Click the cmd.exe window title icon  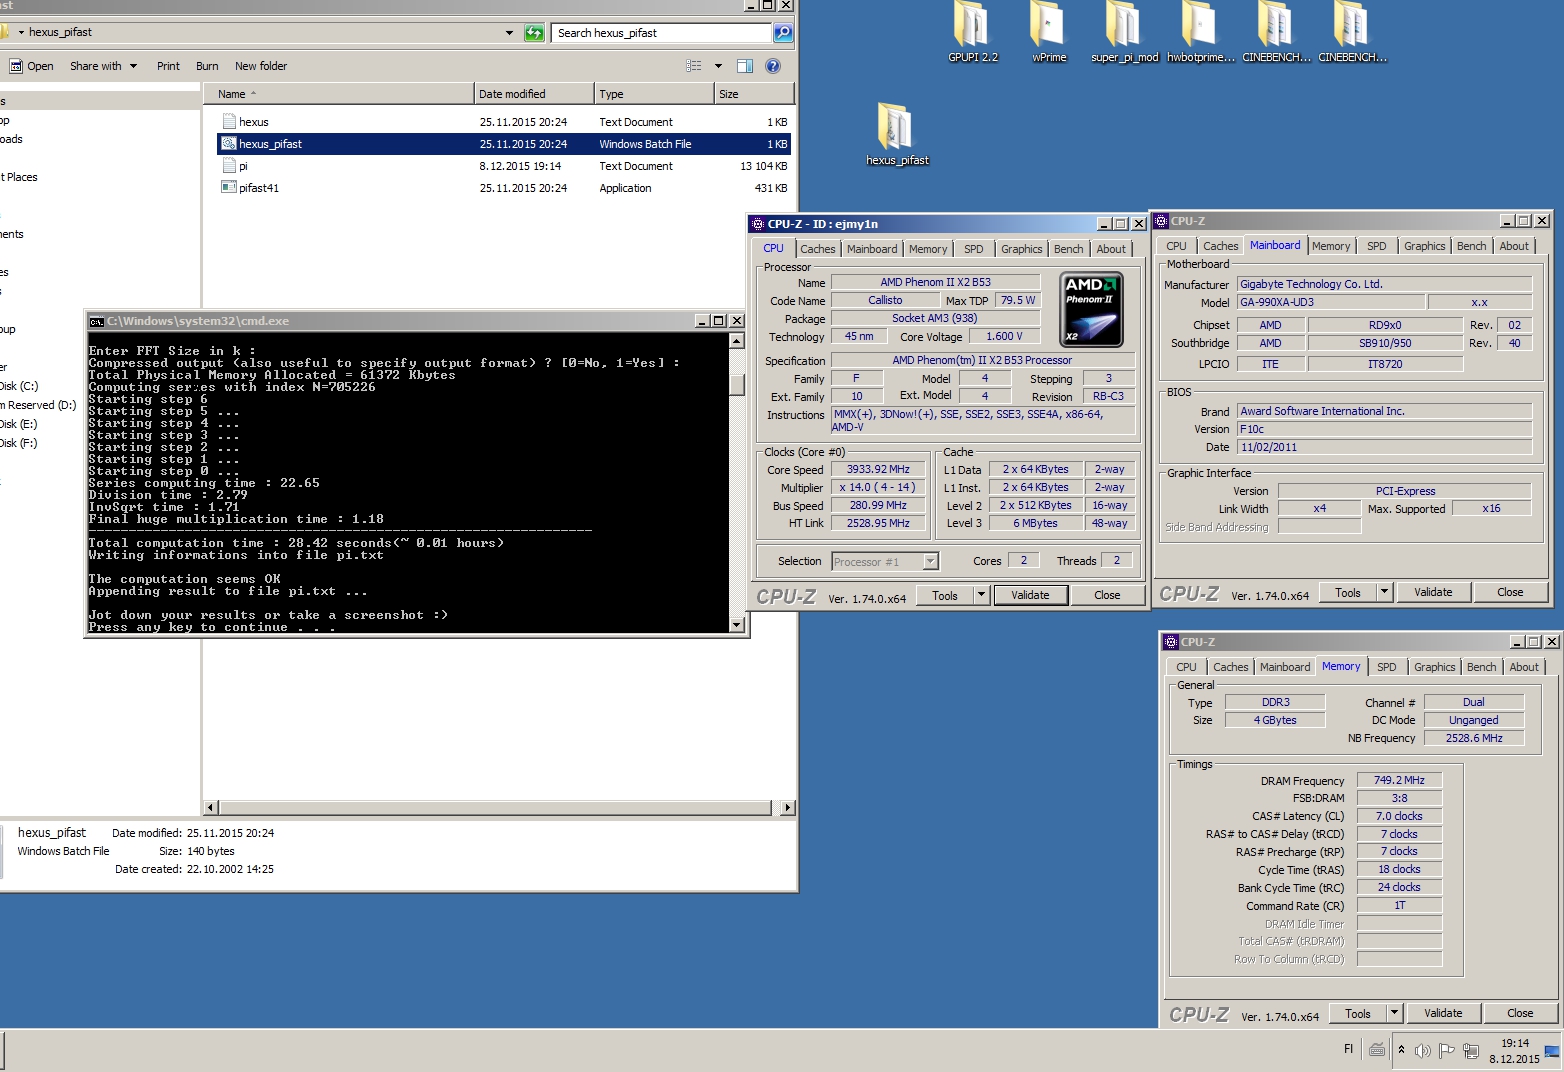[x=97, y=321]
